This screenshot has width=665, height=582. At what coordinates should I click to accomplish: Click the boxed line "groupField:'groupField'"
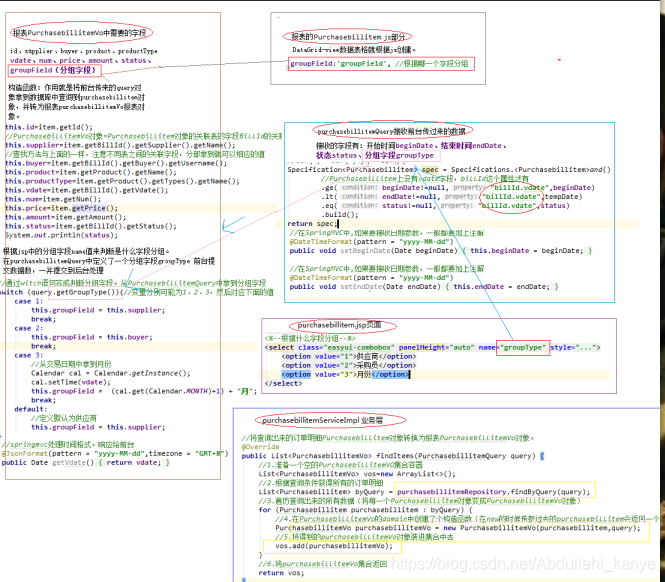tap(381, 64)
